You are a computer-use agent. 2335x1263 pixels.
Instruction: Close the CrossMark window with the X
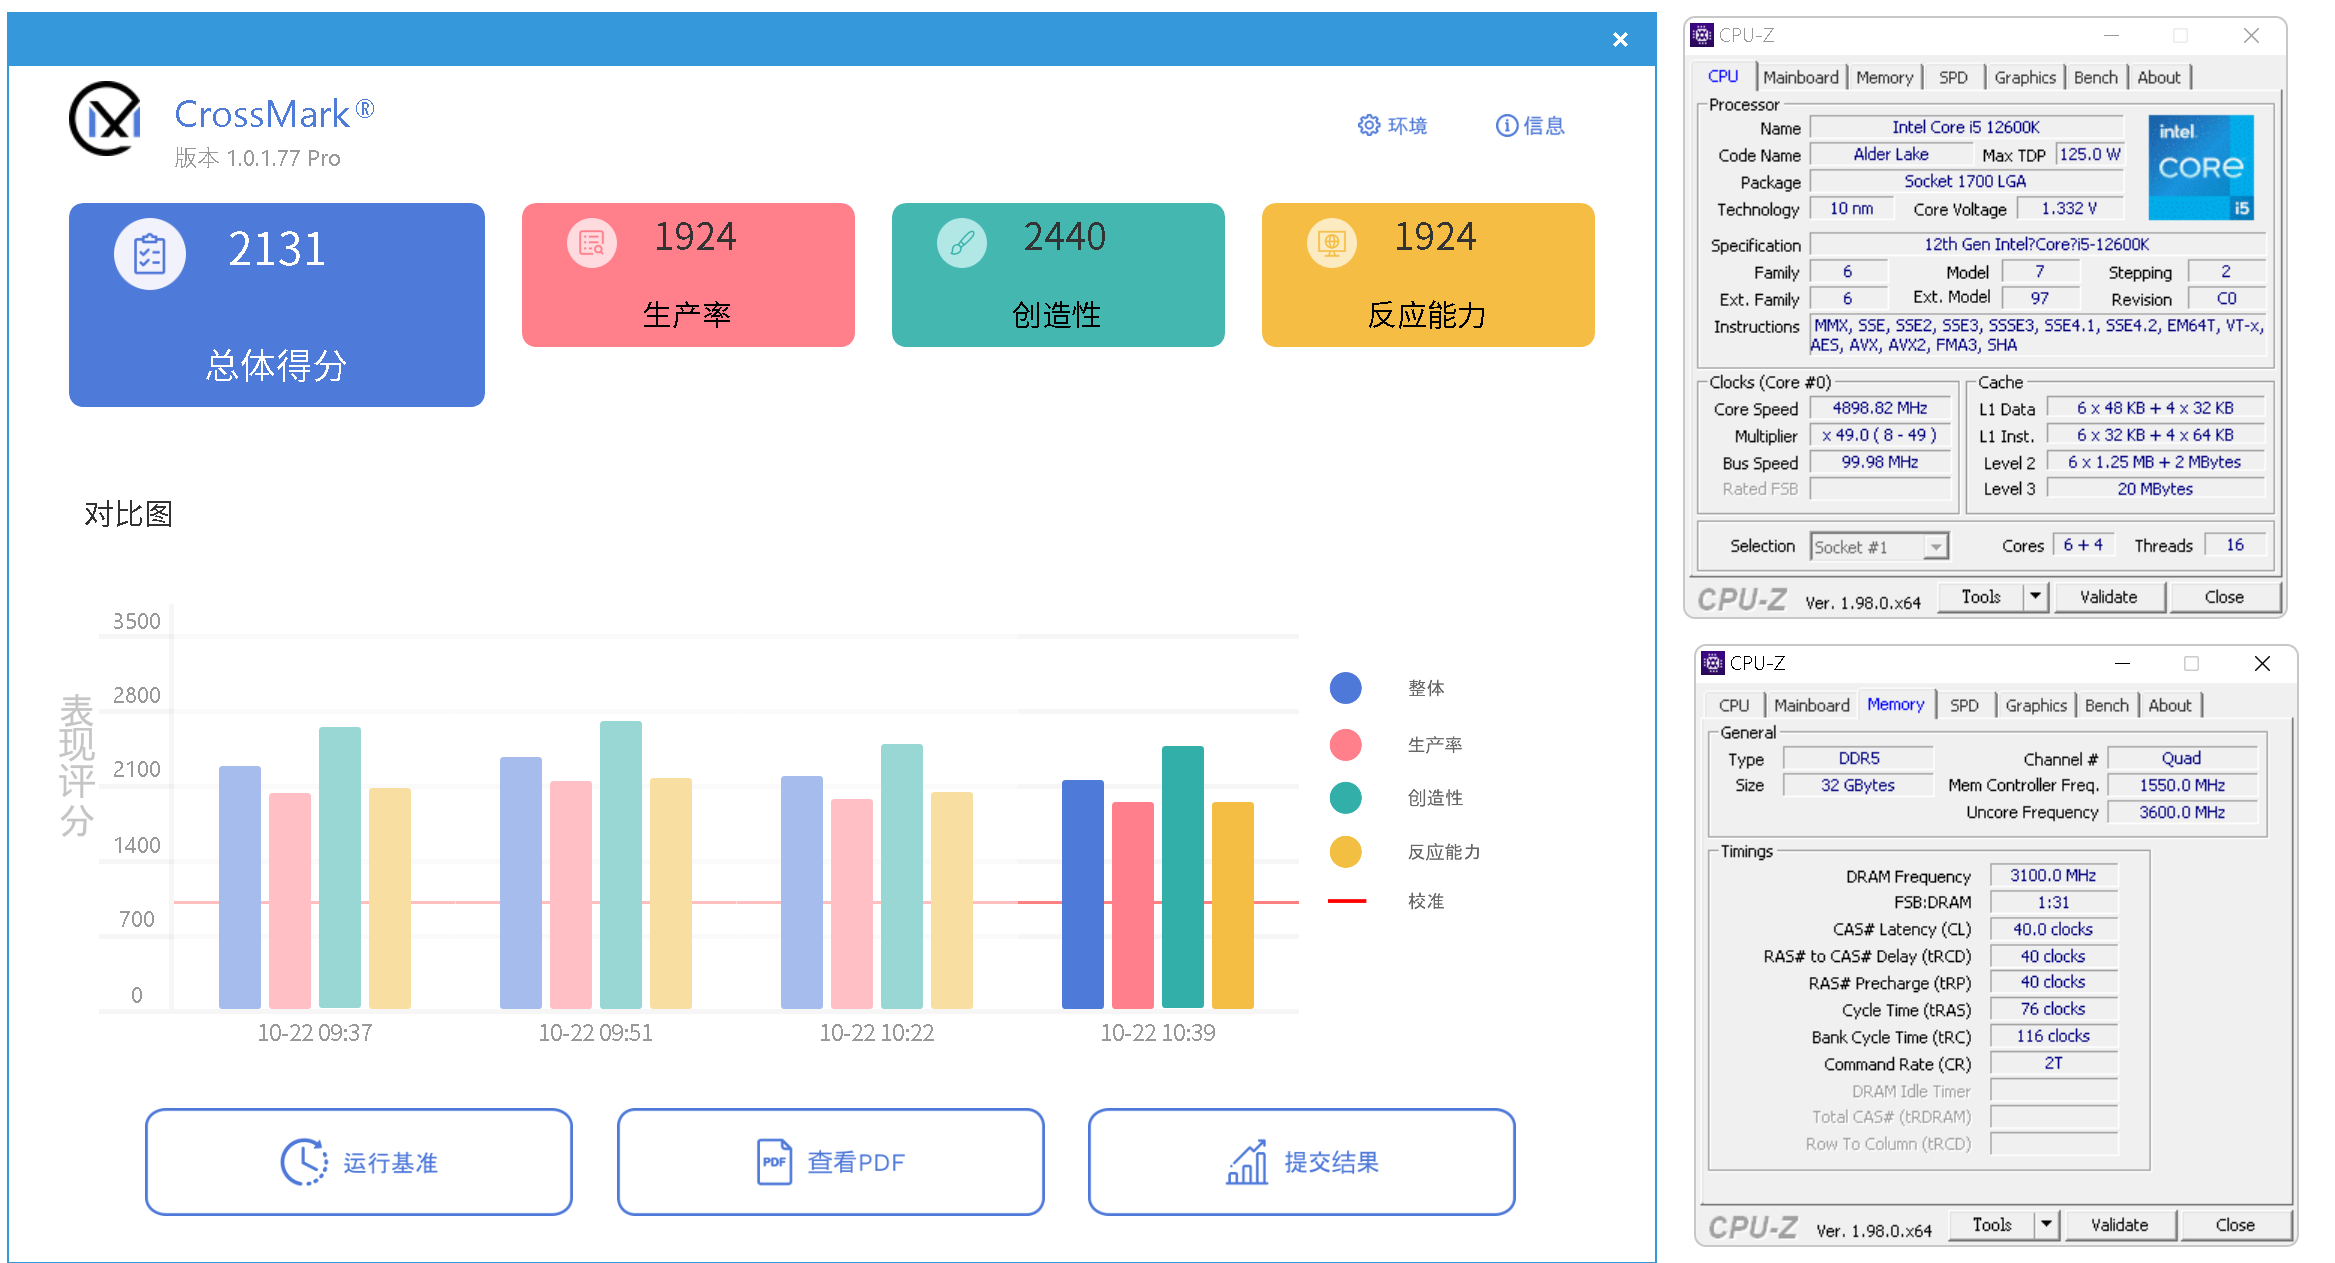point(1620,39)
